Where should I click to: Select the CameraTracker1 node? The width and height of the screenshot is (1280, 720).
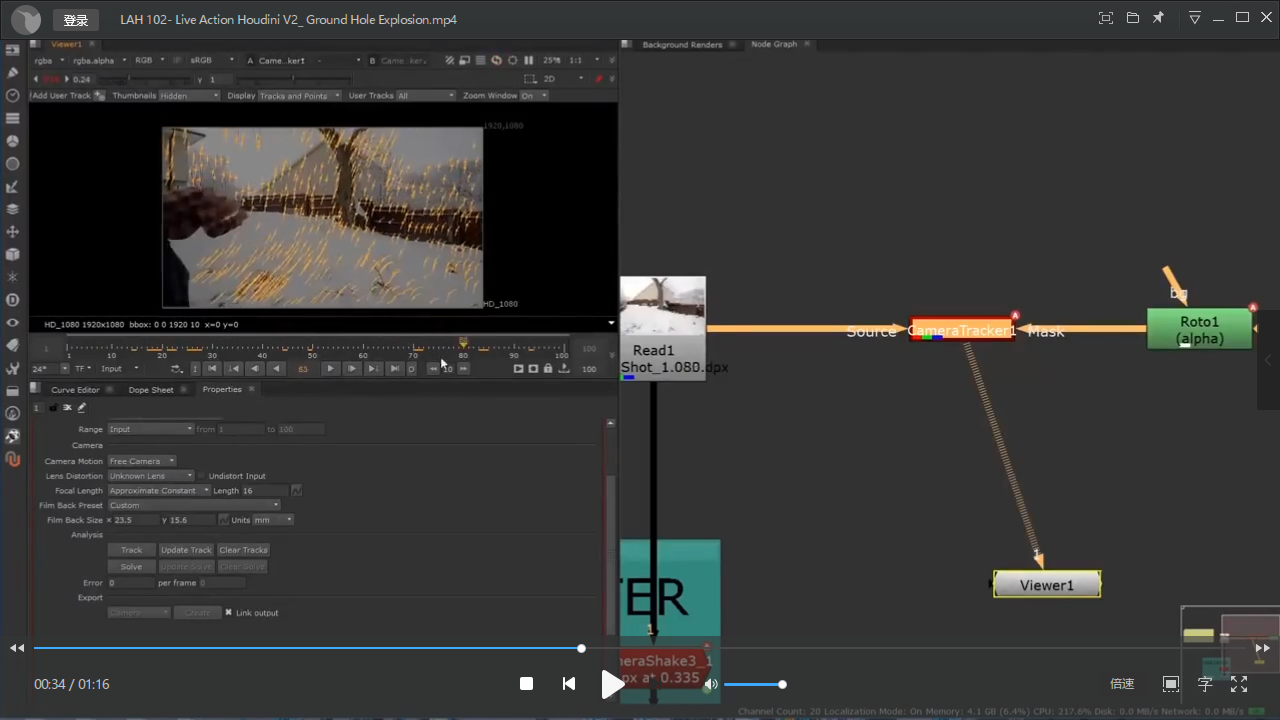962,330
